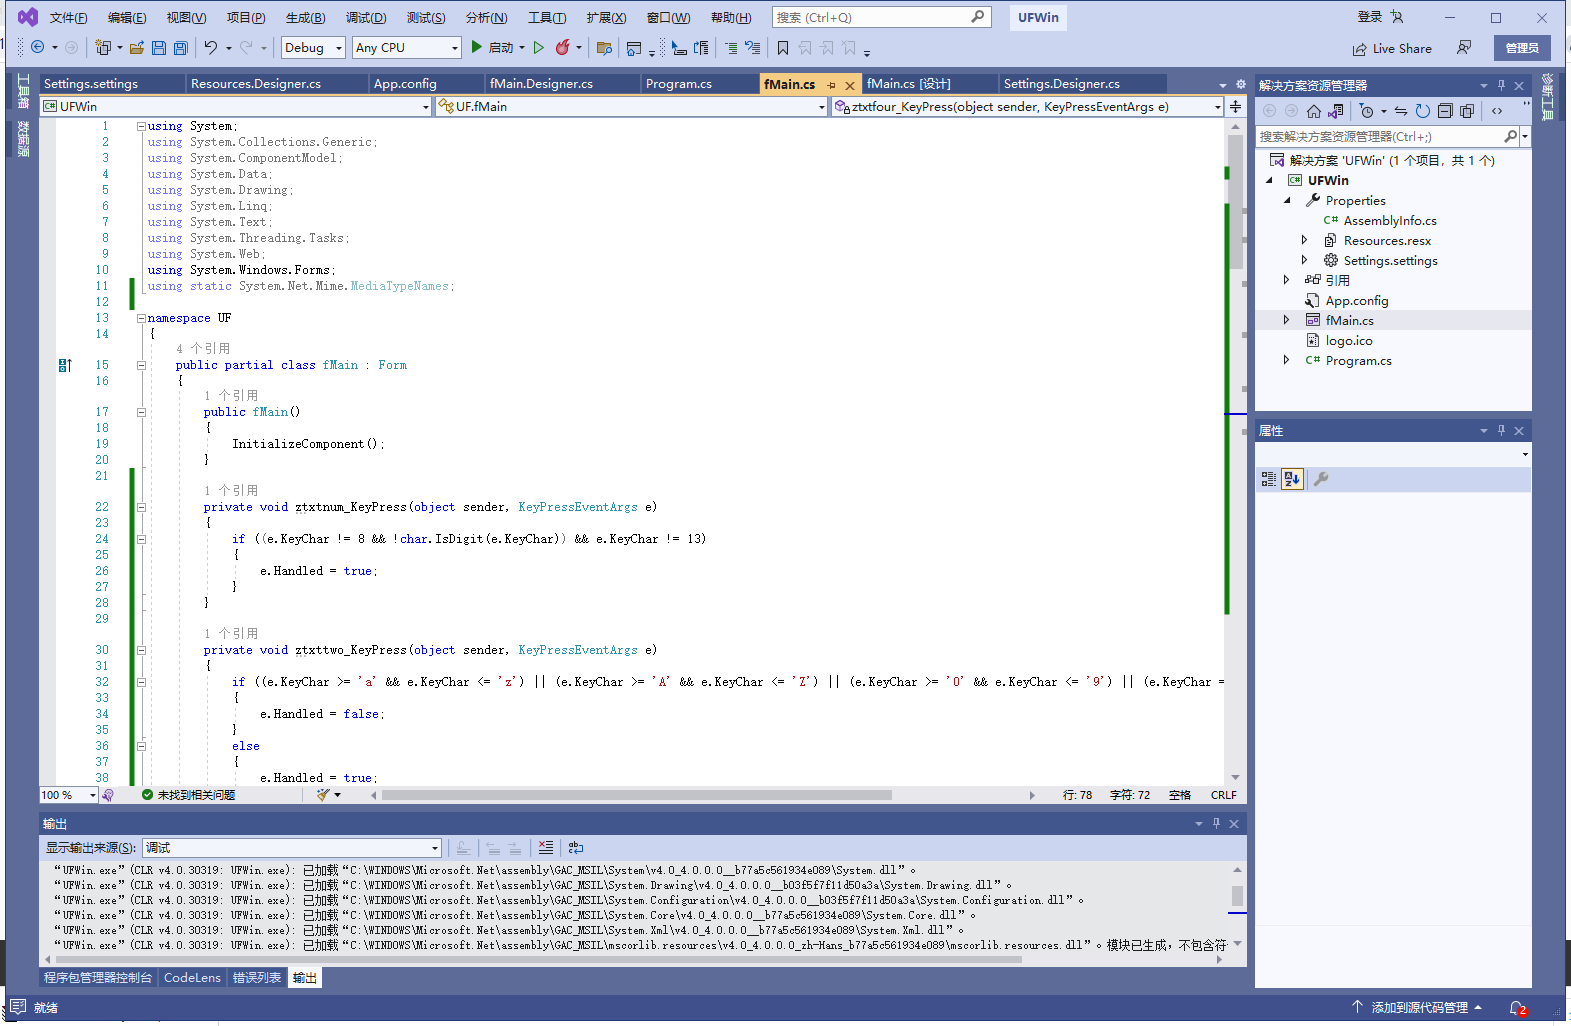The width and height of the screenshot is (1571, 1026).
Task: Click the pending changes filter clock icon
Action: point(1367,111)
